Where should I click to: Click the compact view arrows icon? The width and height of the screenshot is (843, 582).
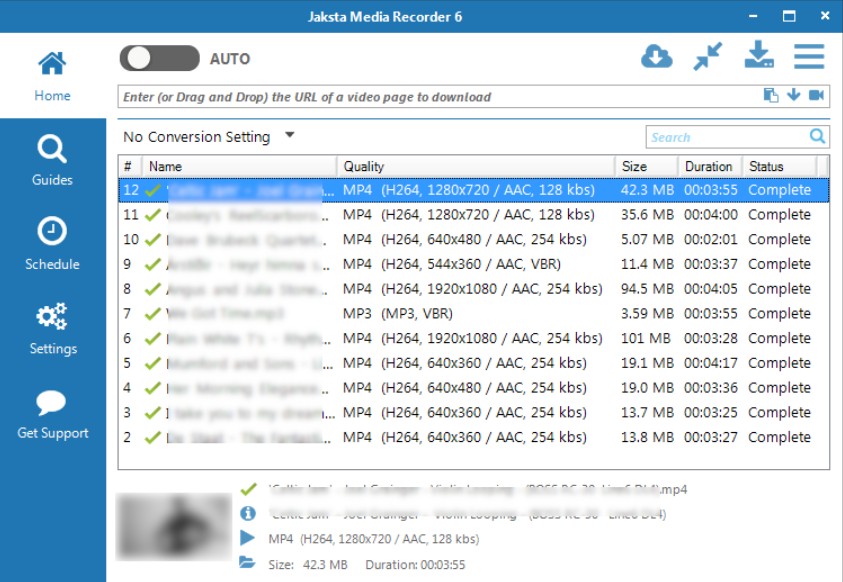pyautogui.click(x=708, y=56)
